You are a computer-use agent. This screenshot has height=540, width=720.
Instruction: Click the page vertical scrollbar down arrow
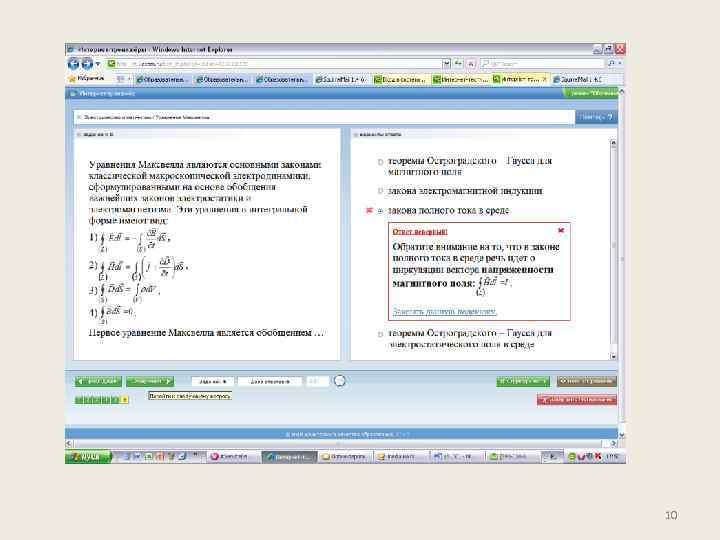(622, 434)
